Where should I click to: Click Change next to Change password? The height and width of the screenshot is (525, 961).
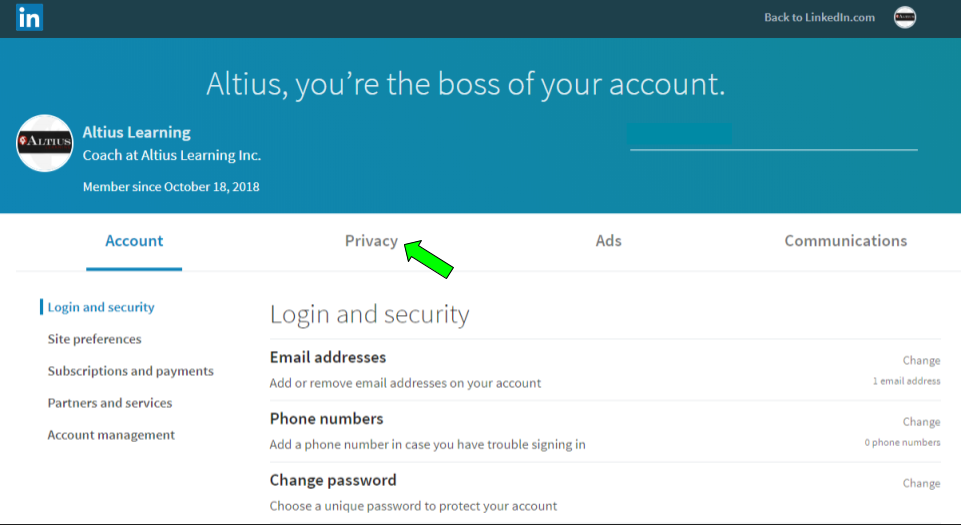click(921, 484)
